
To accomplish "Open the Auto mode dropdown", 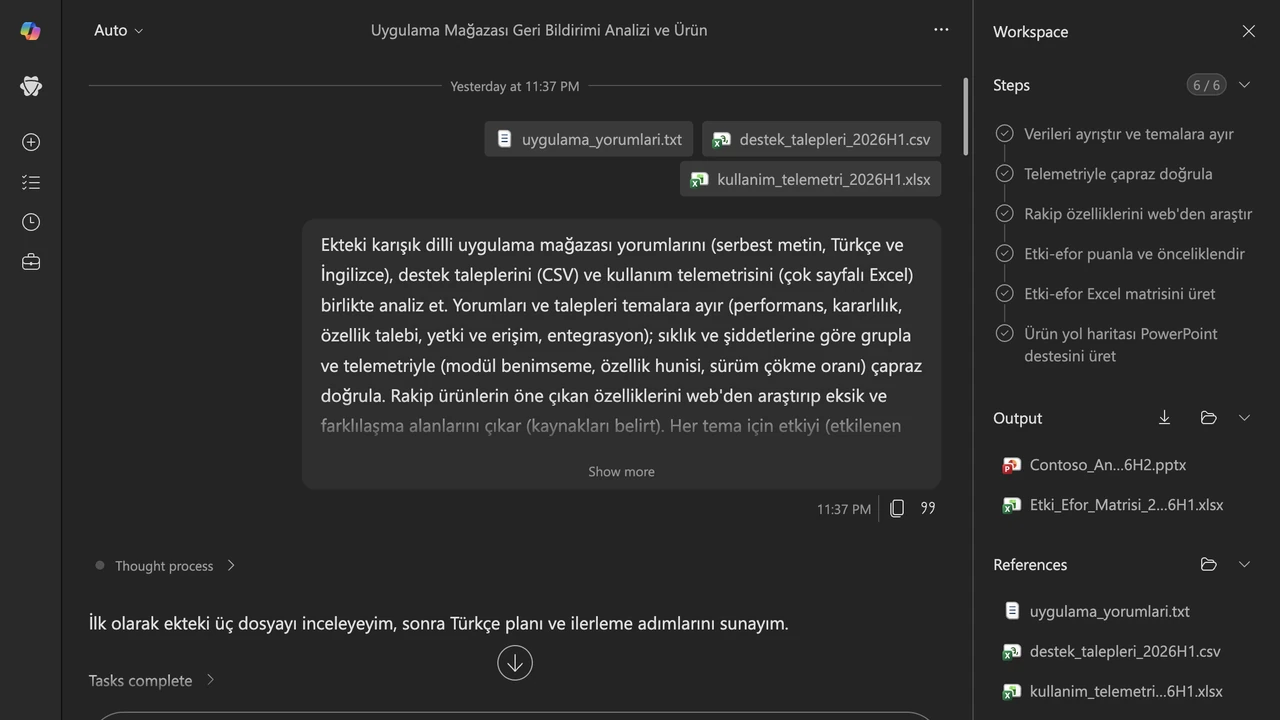I will [x=118, y=30].
